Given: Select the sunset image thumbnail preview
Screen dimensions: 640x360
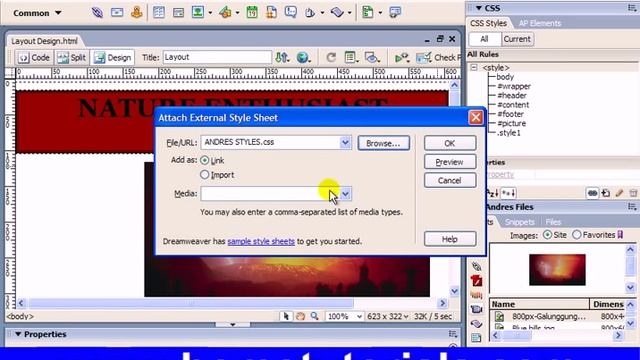Looking at the screenshot, I should coord(557,269).
